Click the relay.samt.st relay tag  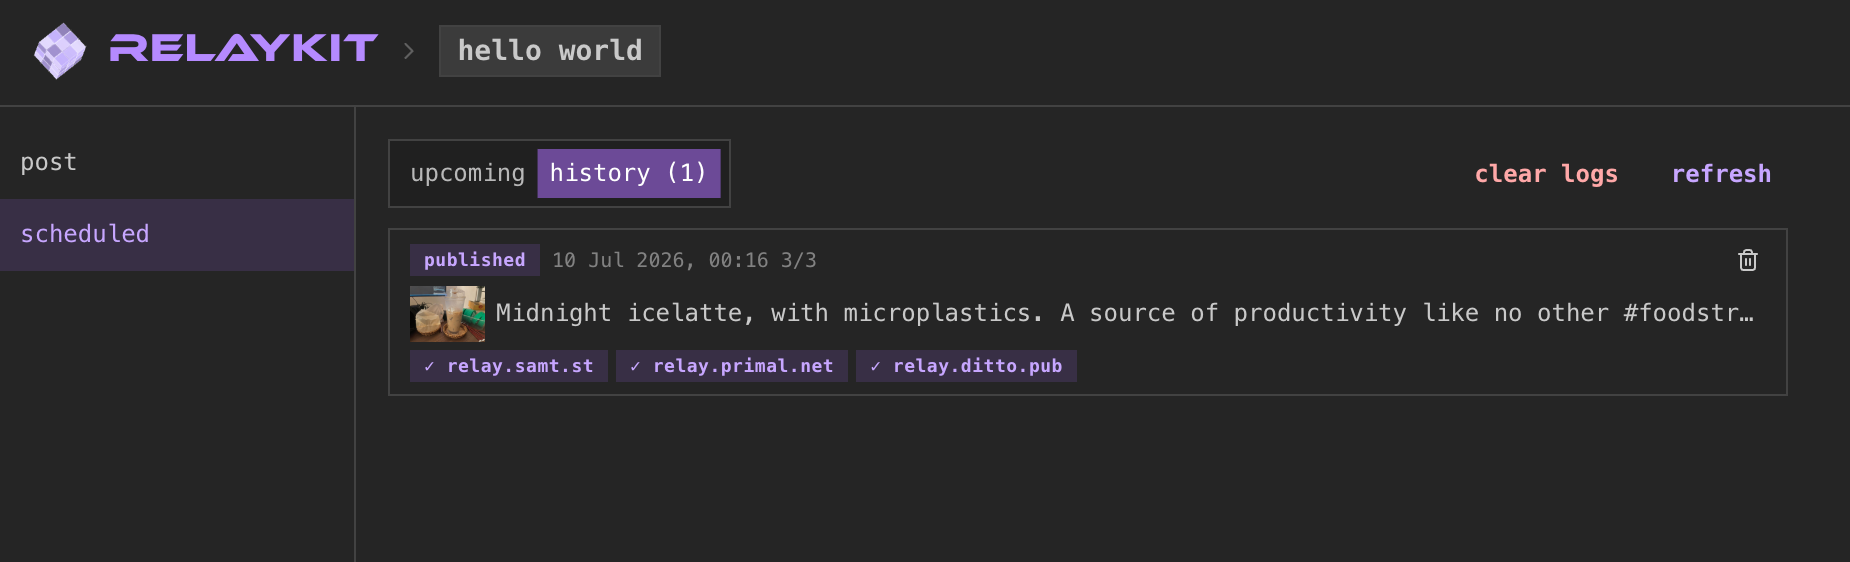[509, 366]
